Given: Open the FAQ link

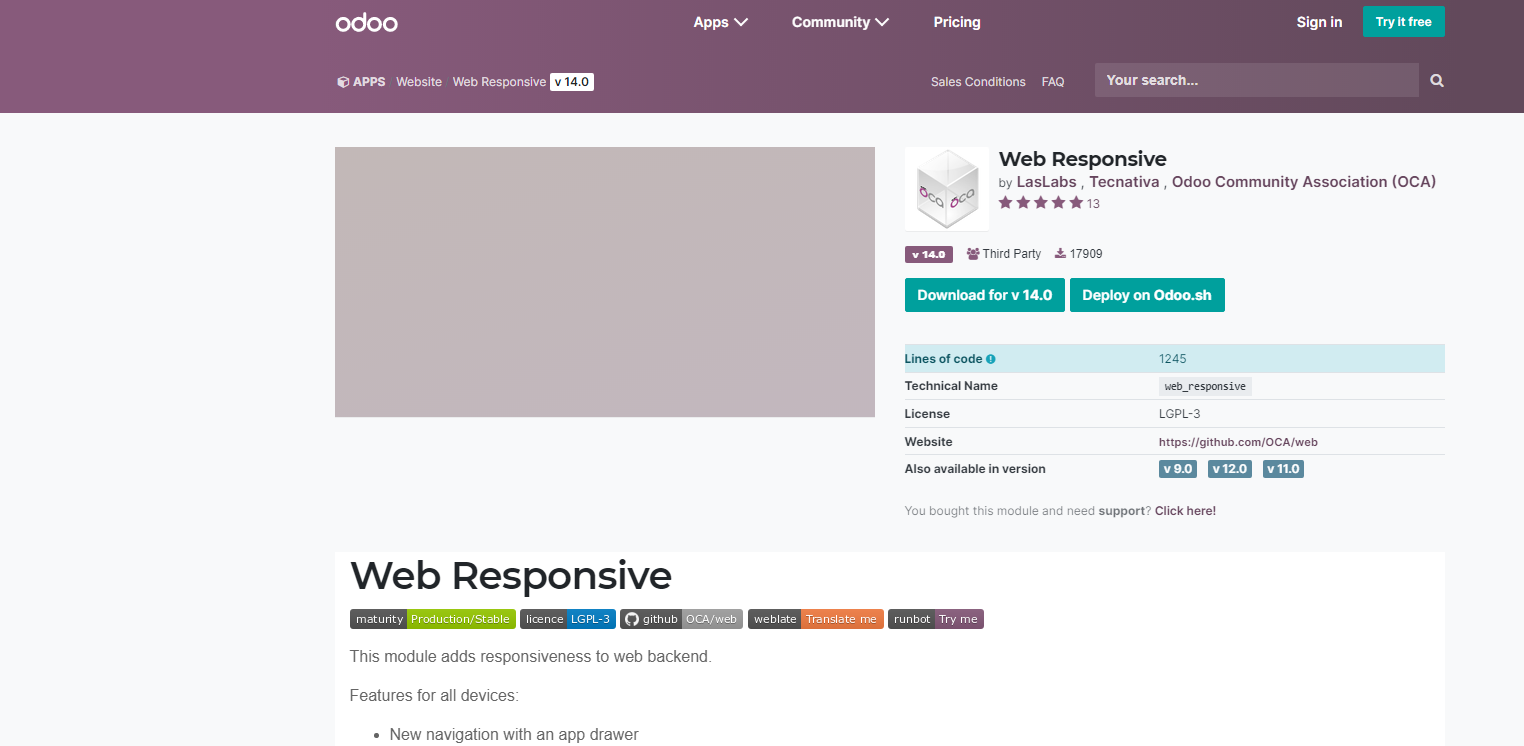Looking at the screenshot, I should [1053, 82].
